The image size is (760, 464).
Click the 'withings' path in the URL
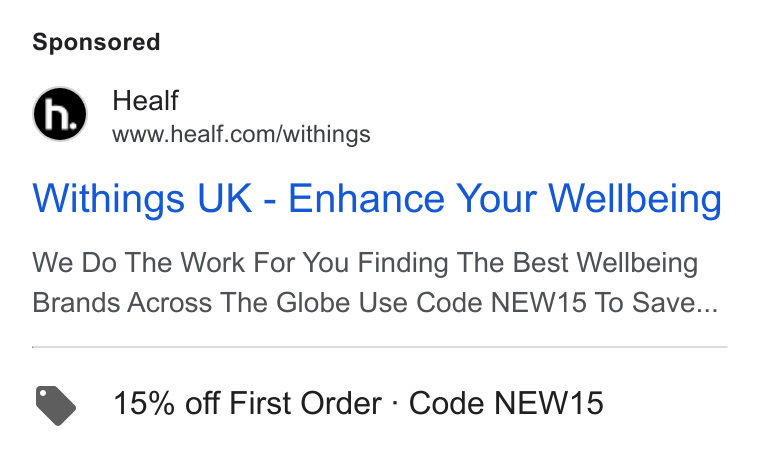click(327, 134)
